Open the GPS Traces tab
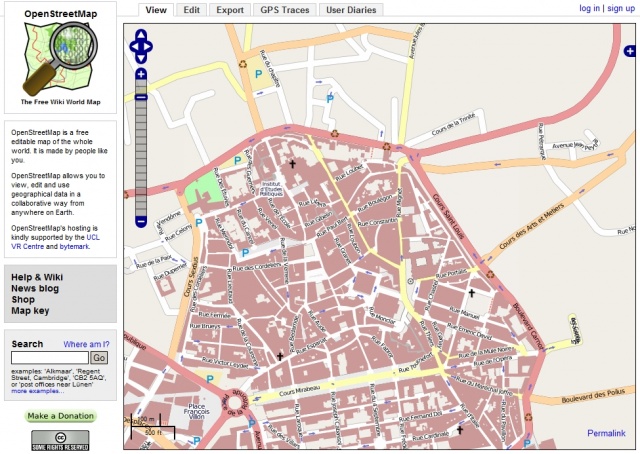 pos(284,10)
